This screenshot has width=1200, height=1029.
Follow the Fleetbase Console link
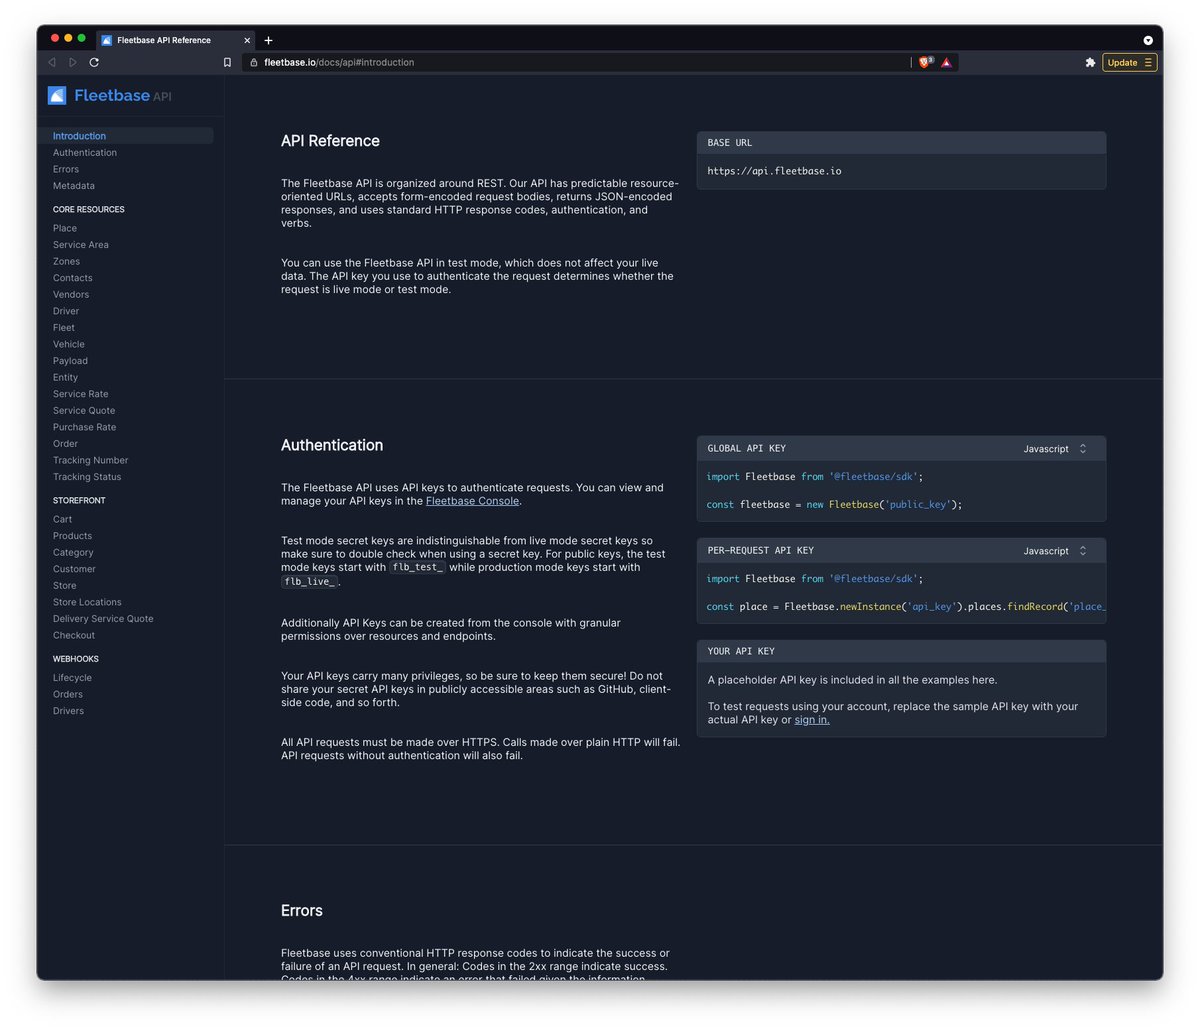coord(472,501)
